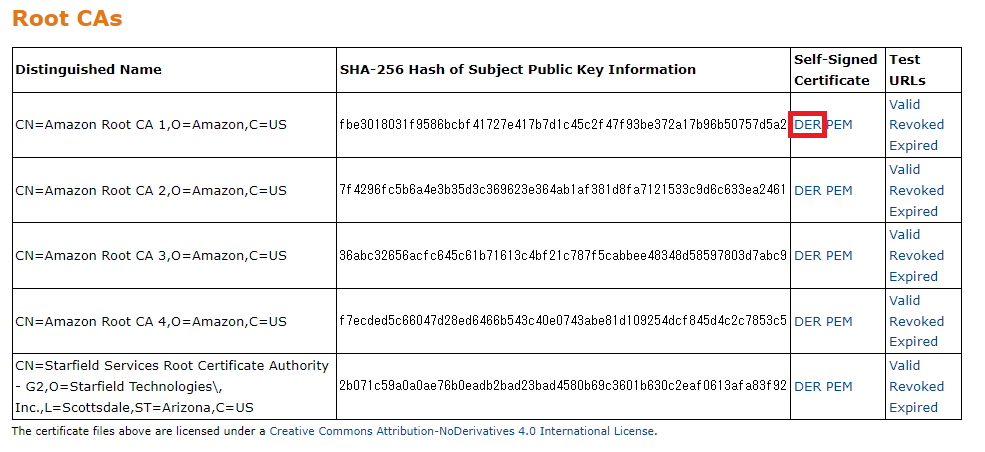
Task: Download the DER certificate for Amazon Root CA 2
Action: tap(807, 190)
